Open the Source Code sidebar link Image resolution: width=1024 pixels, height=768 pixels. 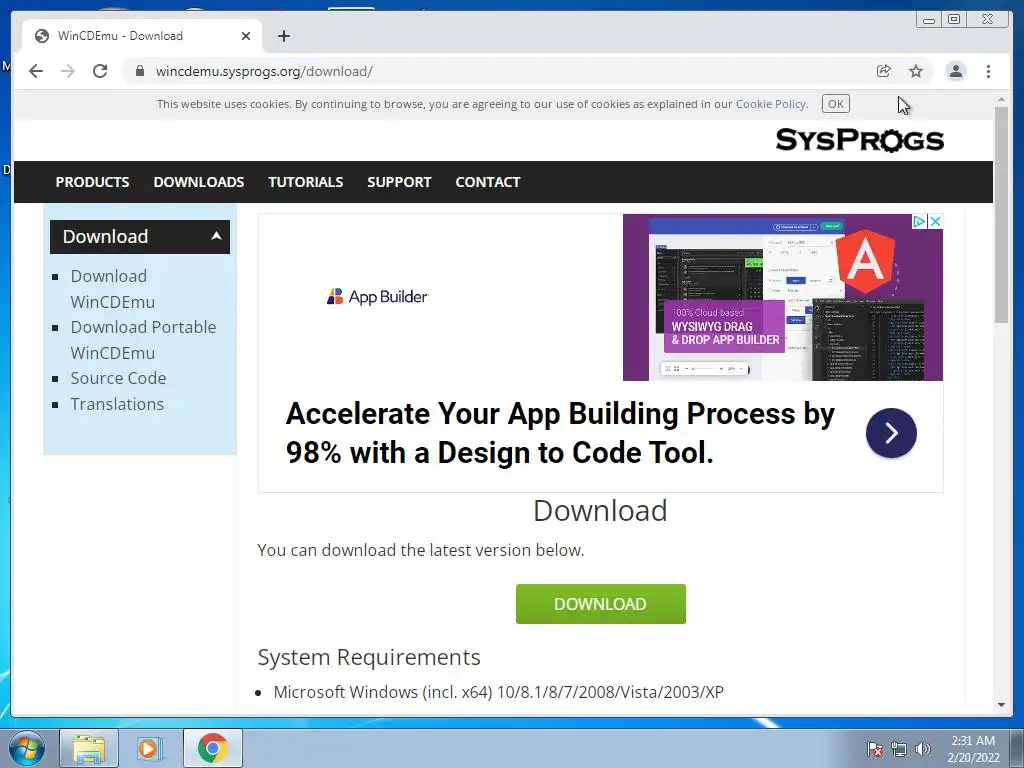[x=118, y=378]
